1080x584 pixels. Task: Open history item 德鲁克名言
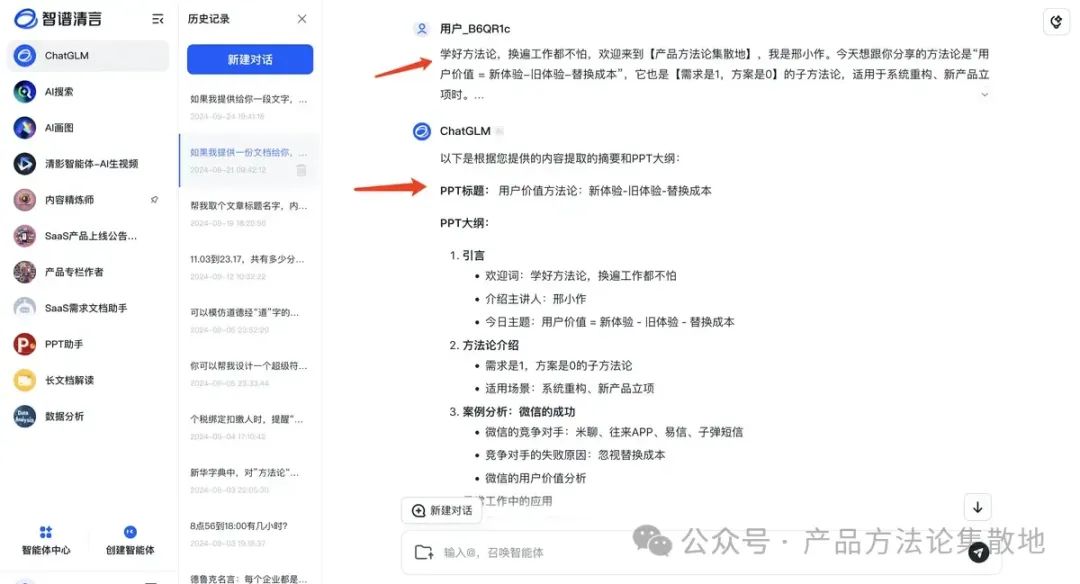[x=249, y=578]
